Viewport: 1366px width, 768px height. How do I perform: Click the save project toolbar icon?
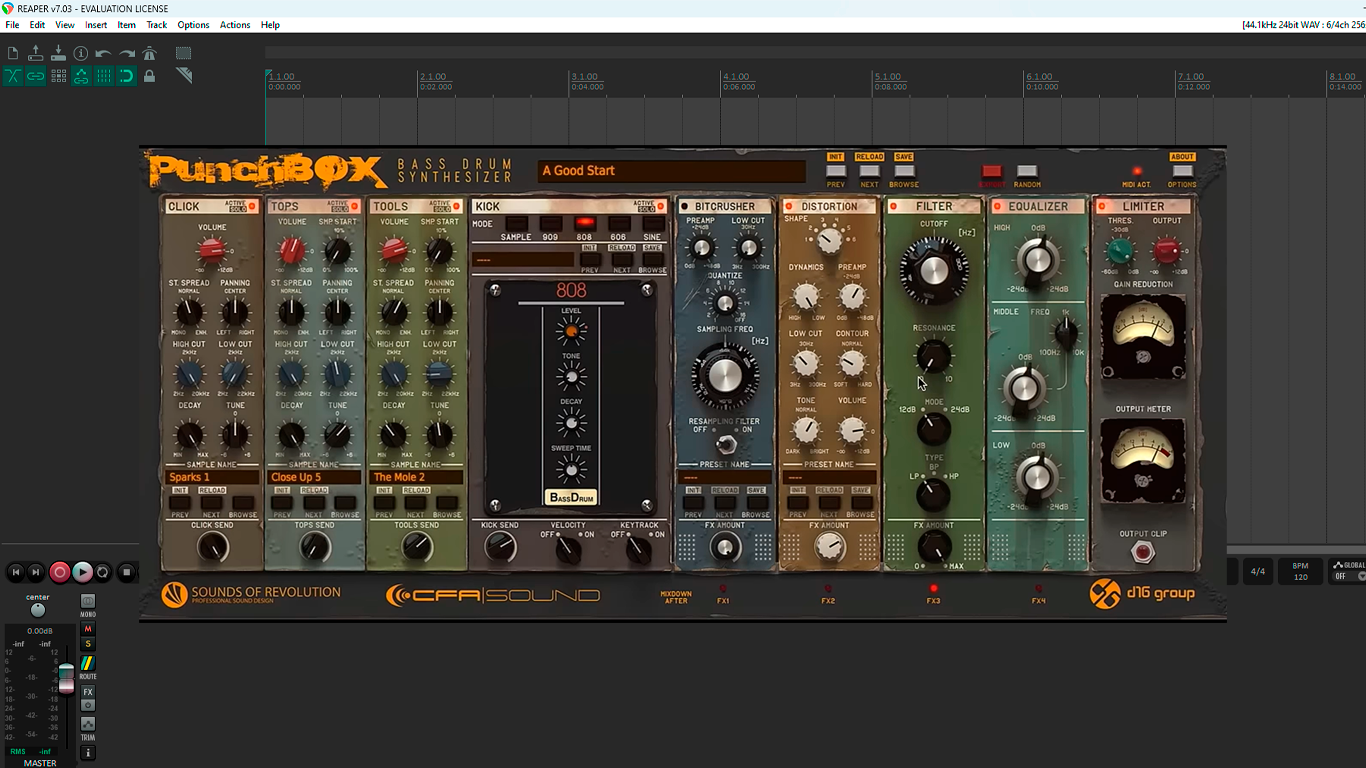click(58, 53)
